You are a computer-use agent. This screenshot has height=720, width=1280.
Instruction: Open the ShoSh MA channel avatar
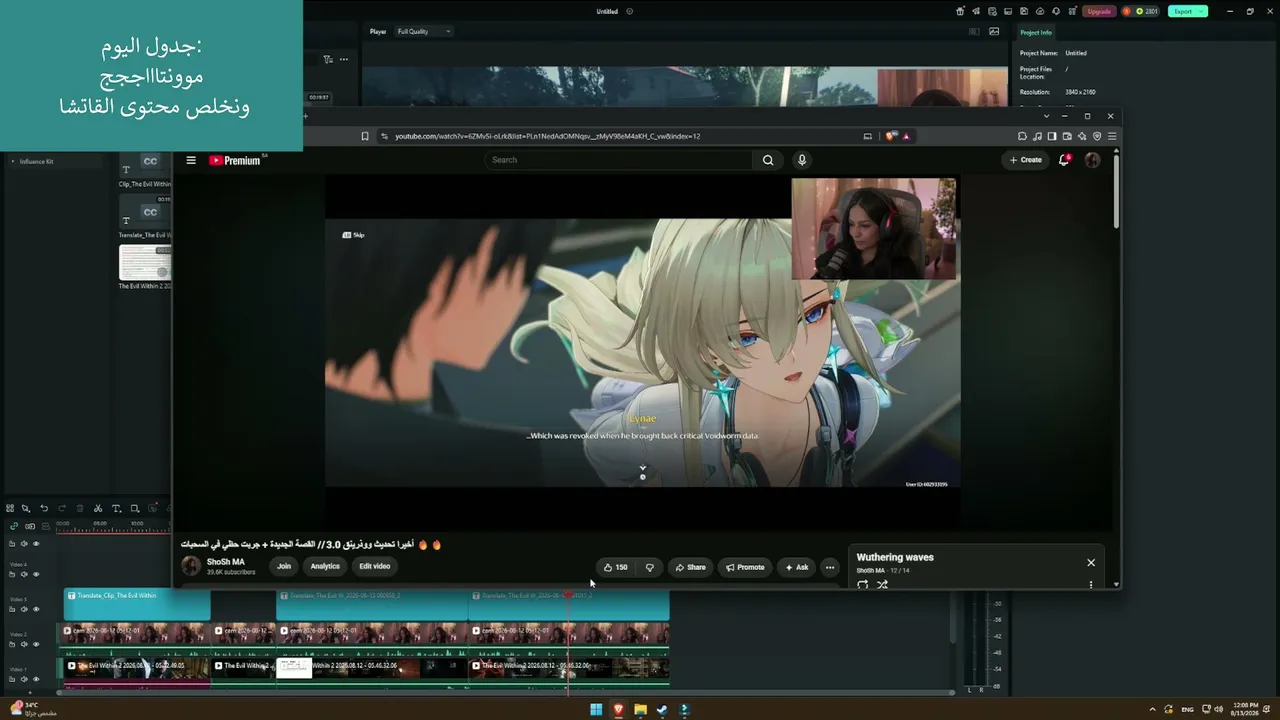click(191, 566)
